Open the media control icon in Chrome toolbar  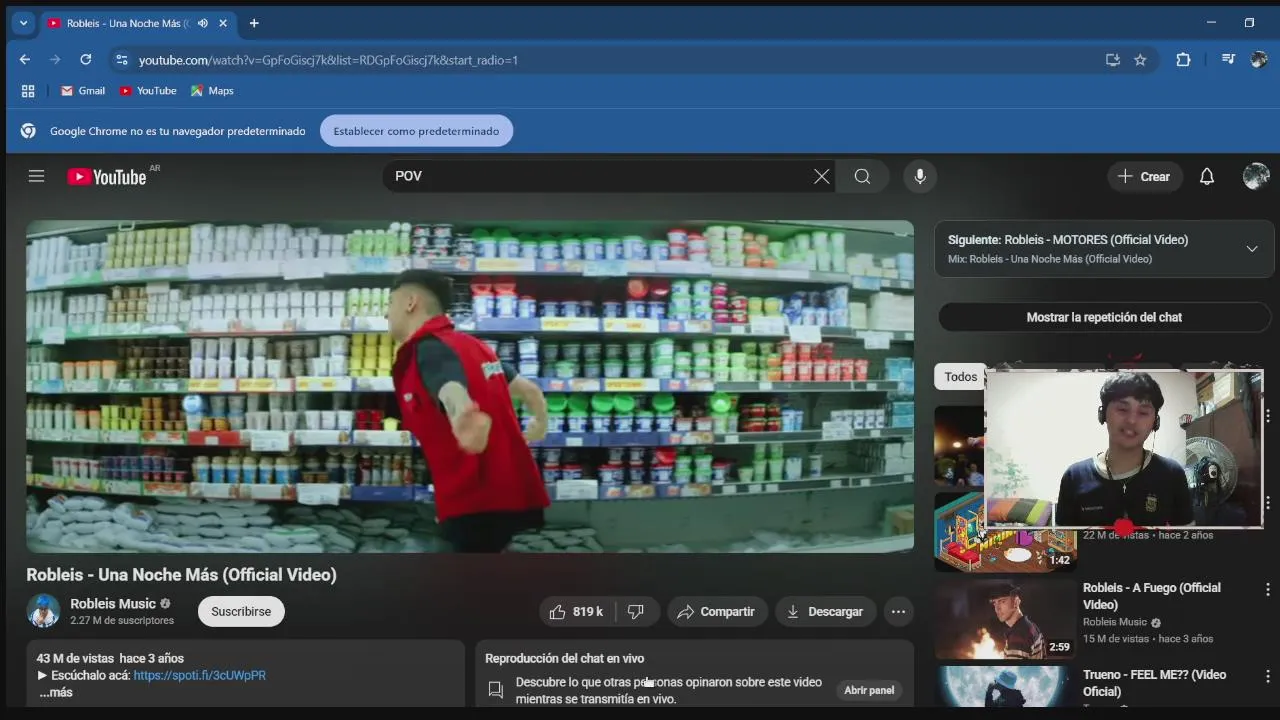pos(1228,60)
